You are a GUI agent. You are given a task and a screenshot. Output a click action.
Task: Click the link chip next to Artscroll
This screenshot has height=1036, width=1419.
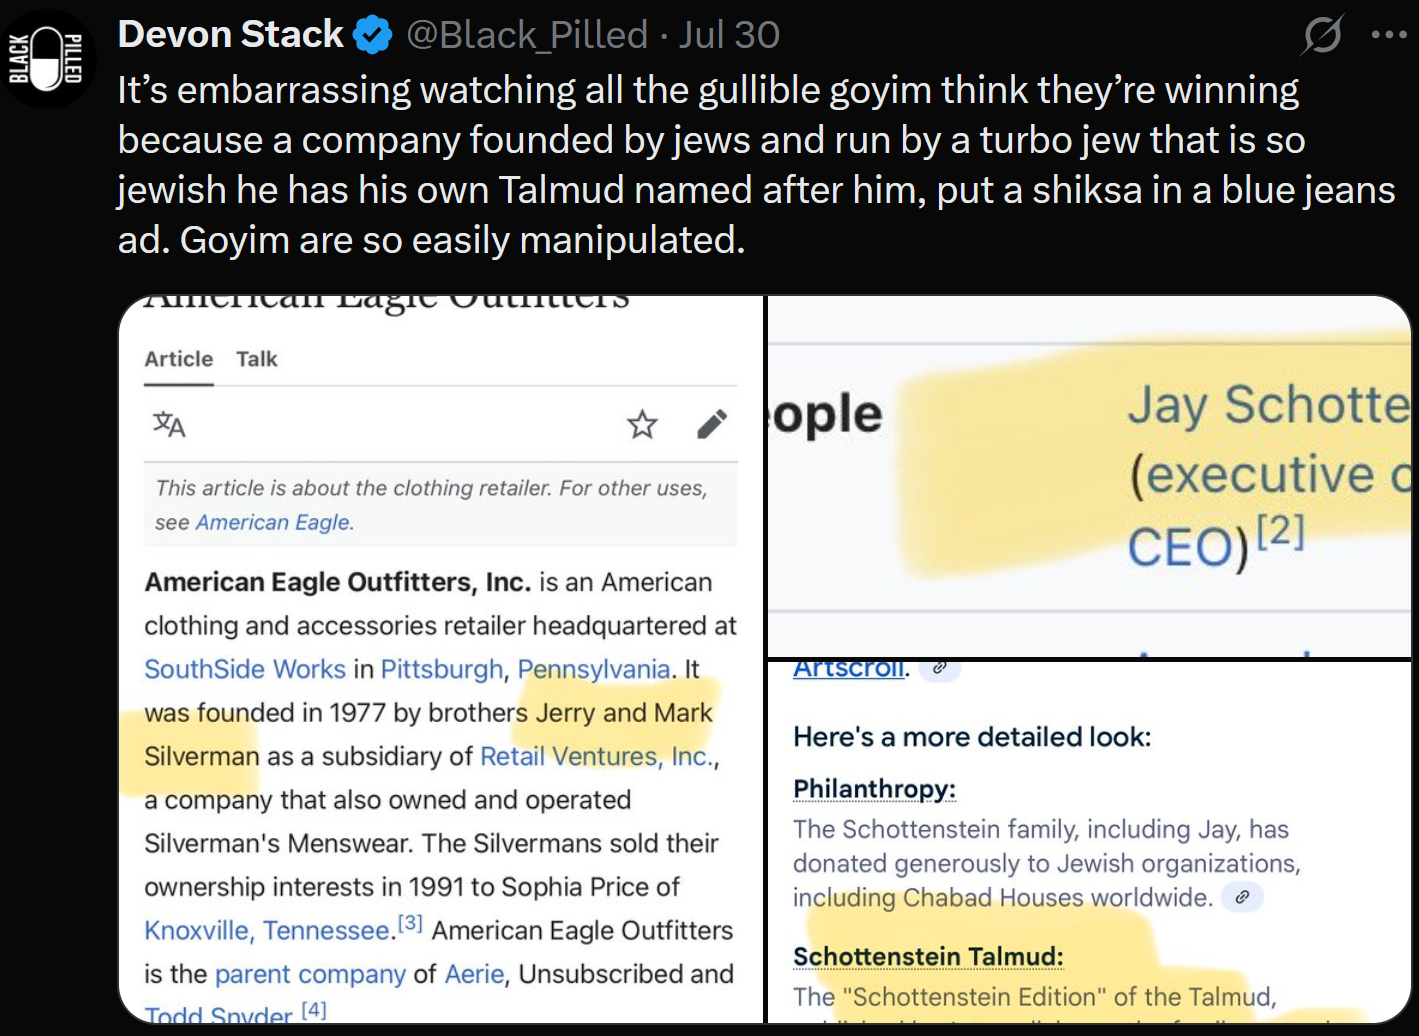[x=940, y=667]
